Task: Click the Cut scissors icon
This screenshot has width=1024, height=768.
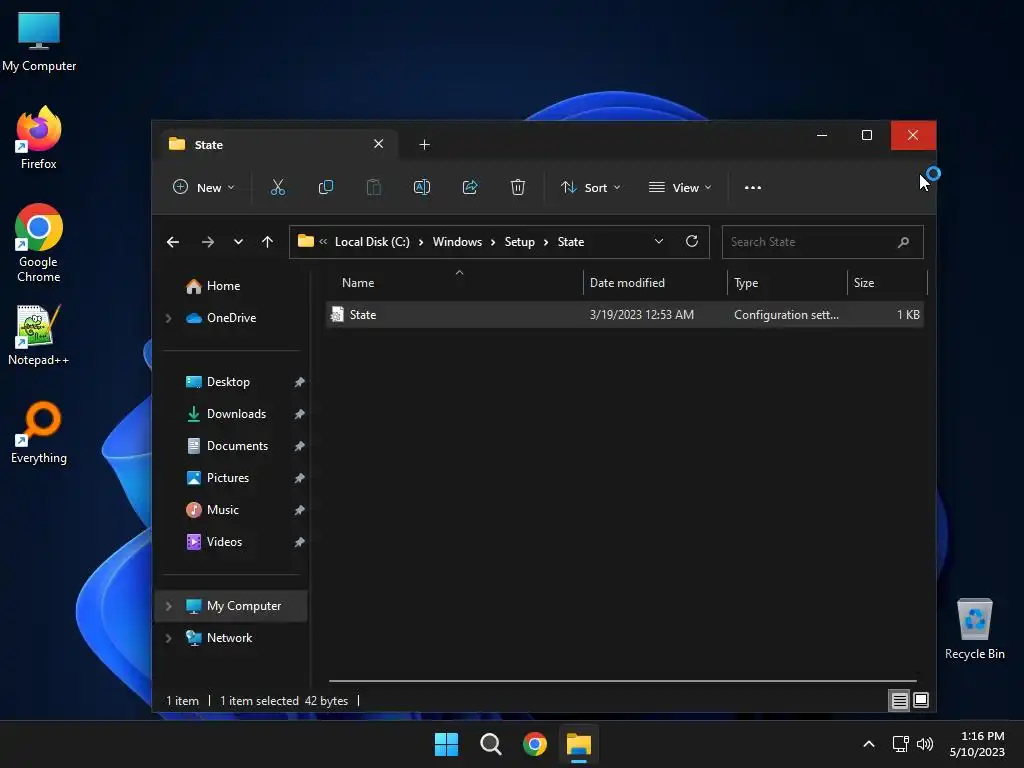Action: click(278, 187)
